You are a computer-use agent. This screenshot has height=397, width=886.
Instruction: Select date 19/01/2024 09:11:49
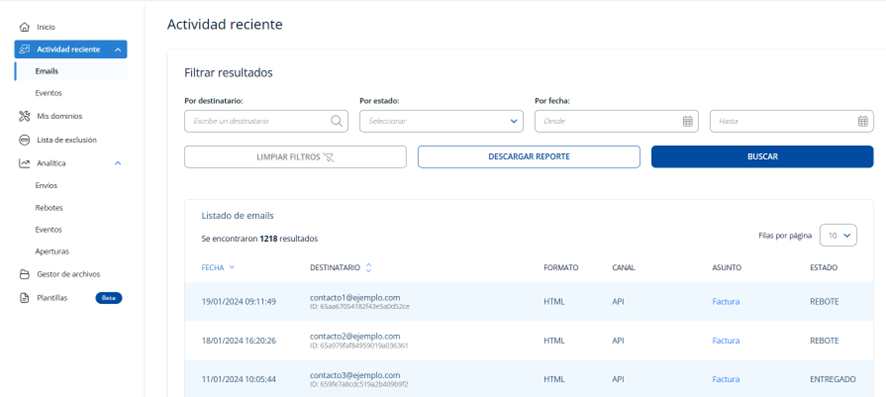point(238,302)
